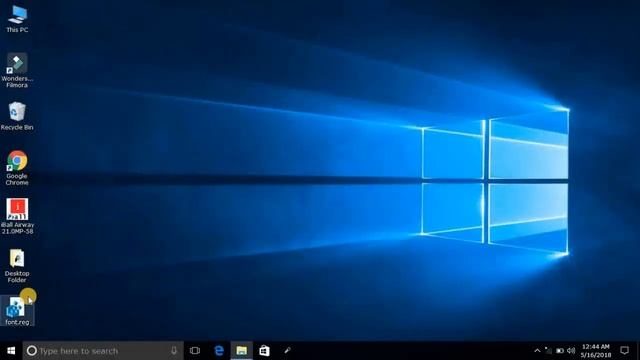This screenshot has height=360, width=640.
Task: Open the volume speaker tray icon
Action: click(x=571, y=351)
